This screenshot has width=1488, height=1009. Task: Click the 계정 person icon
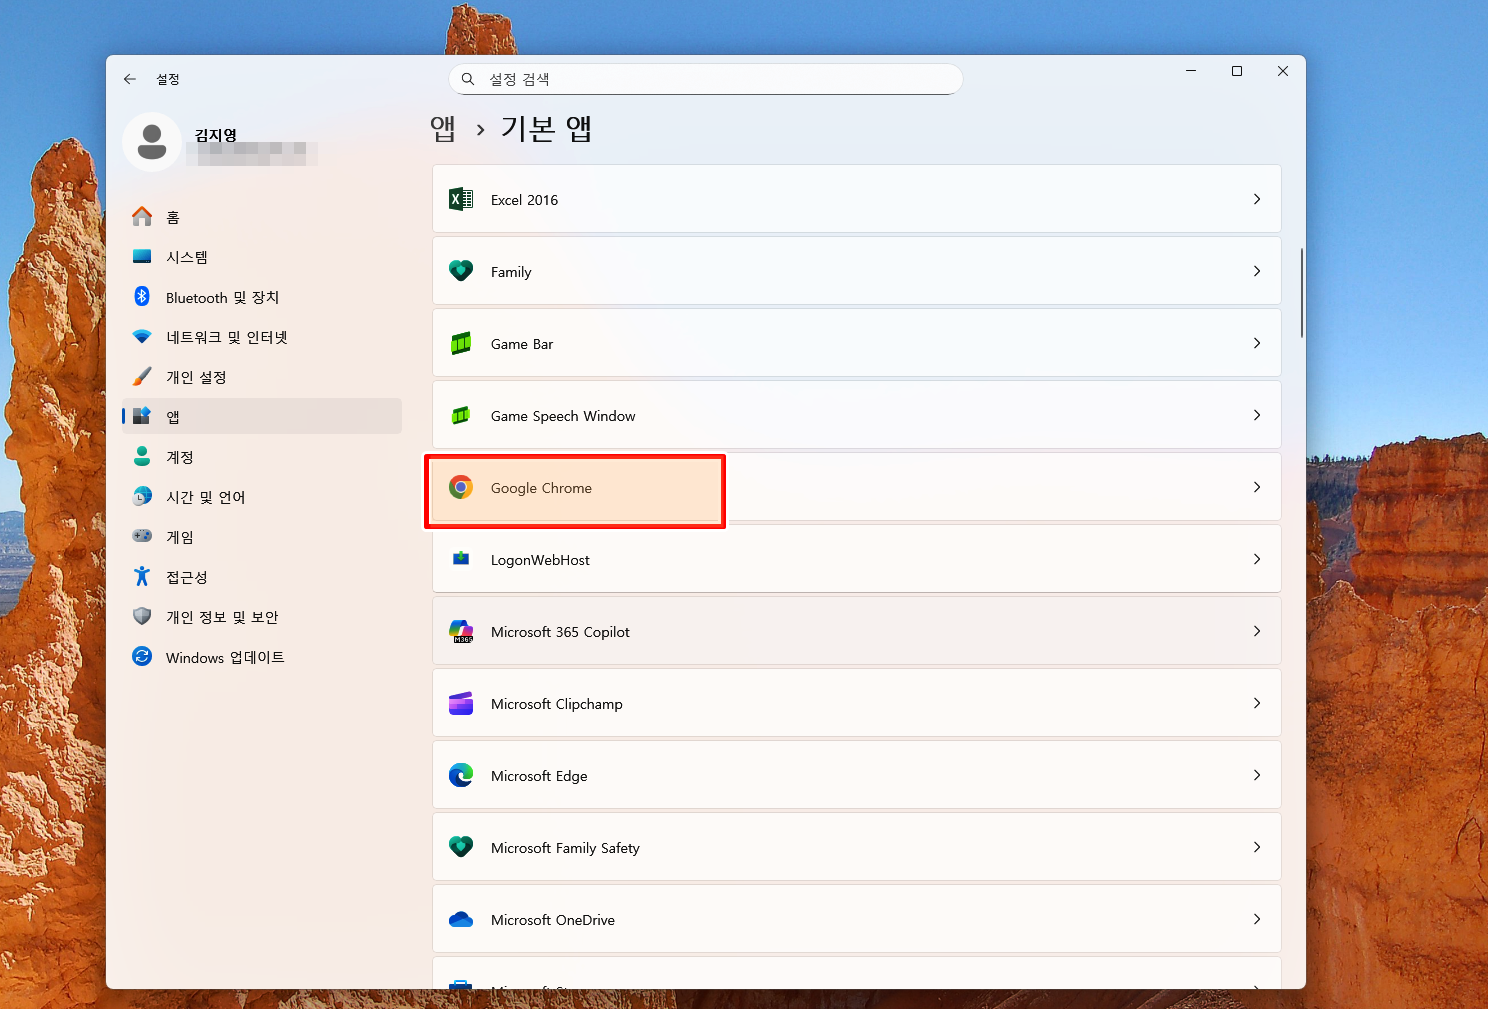[x=142, y=456]
